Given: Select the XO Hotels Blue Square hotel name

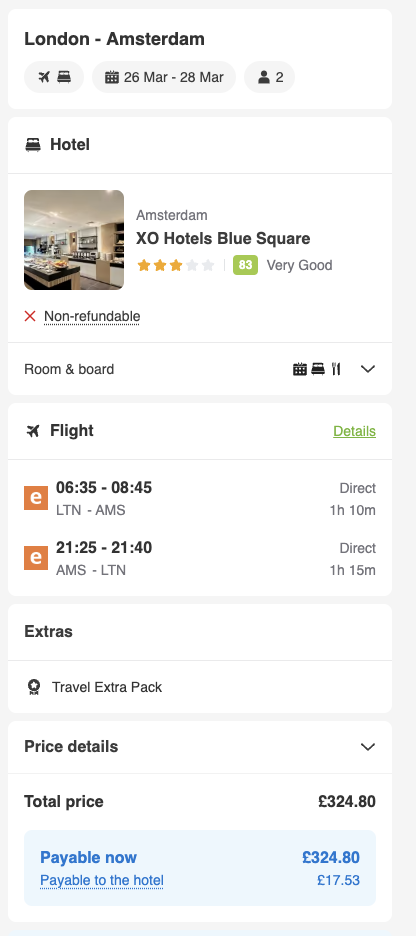Looking at the screenshot, I should (x=223, y=238).
